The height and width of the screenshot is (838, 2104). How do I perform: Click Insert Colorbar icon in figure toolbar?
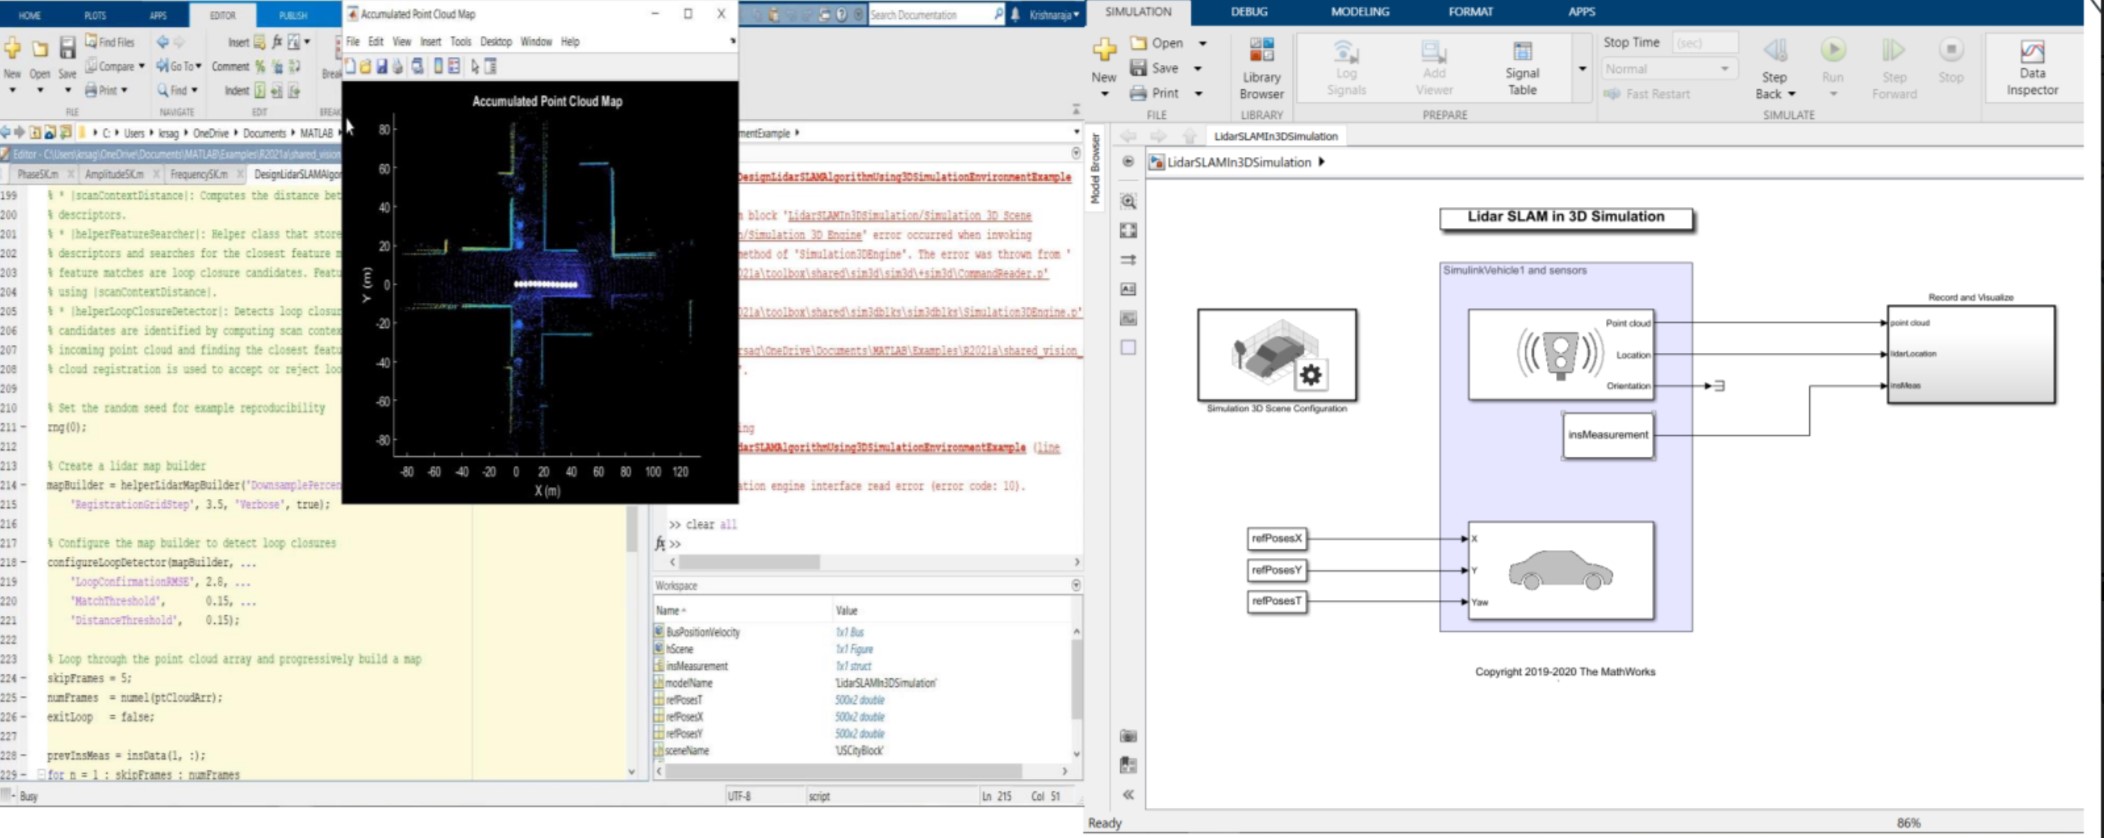438,66
